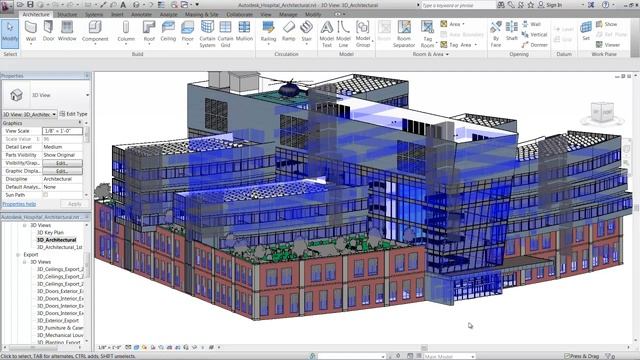Collapse the 3D Views node under Export
The image size is (640, 360).
pos(24,262)
